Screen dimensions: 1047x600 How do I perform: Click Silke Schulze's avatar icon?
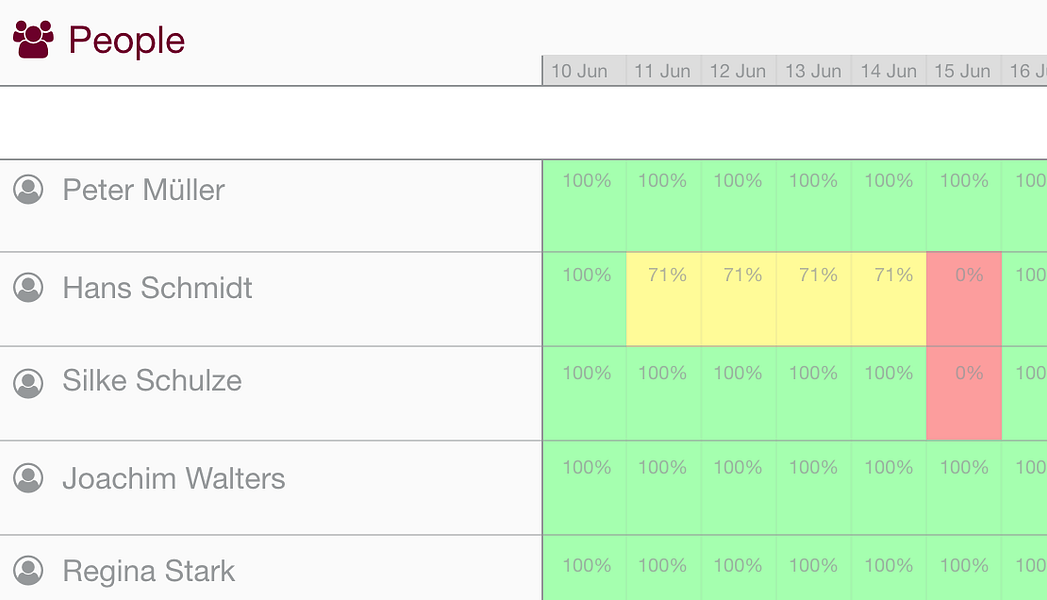pyautogui.click(x=28, y=382)
